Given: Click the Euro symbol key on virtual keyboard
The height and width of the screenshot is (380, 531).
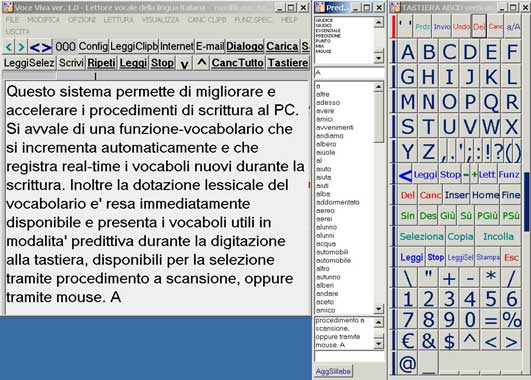Looking at the screenshot, I should click(407, 341).
